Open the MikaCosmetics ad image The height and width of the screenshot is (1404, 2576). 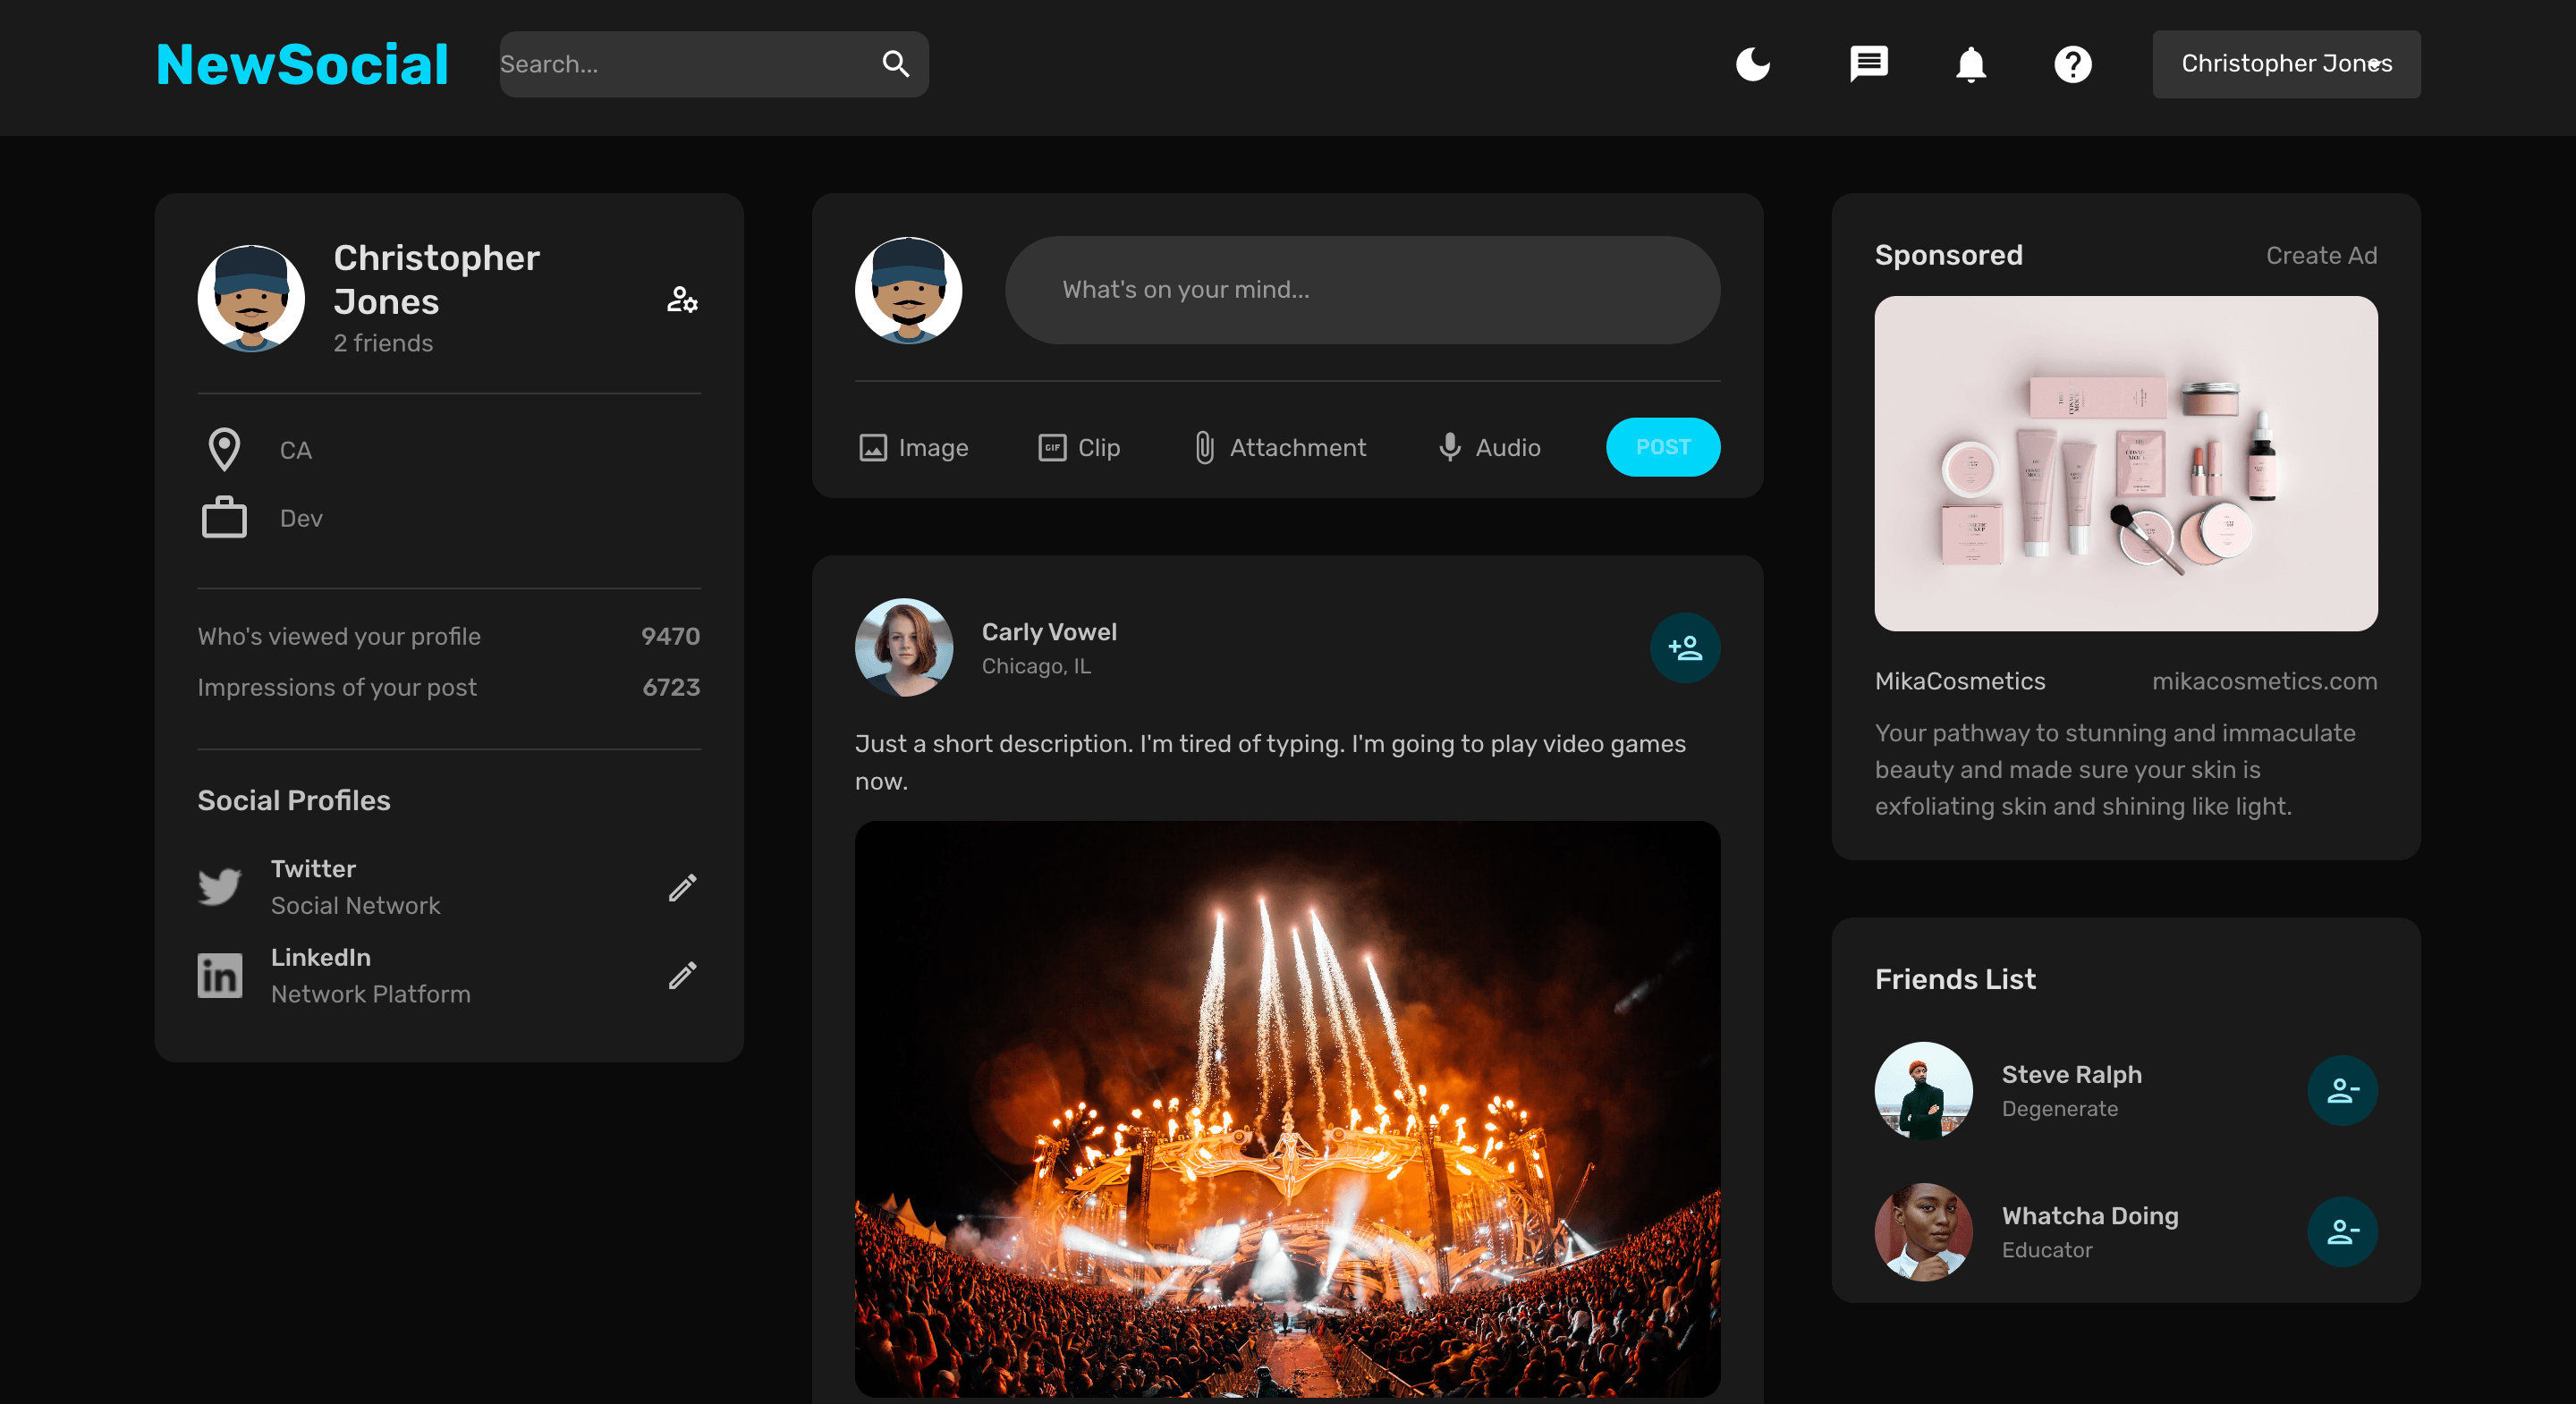2125,464
